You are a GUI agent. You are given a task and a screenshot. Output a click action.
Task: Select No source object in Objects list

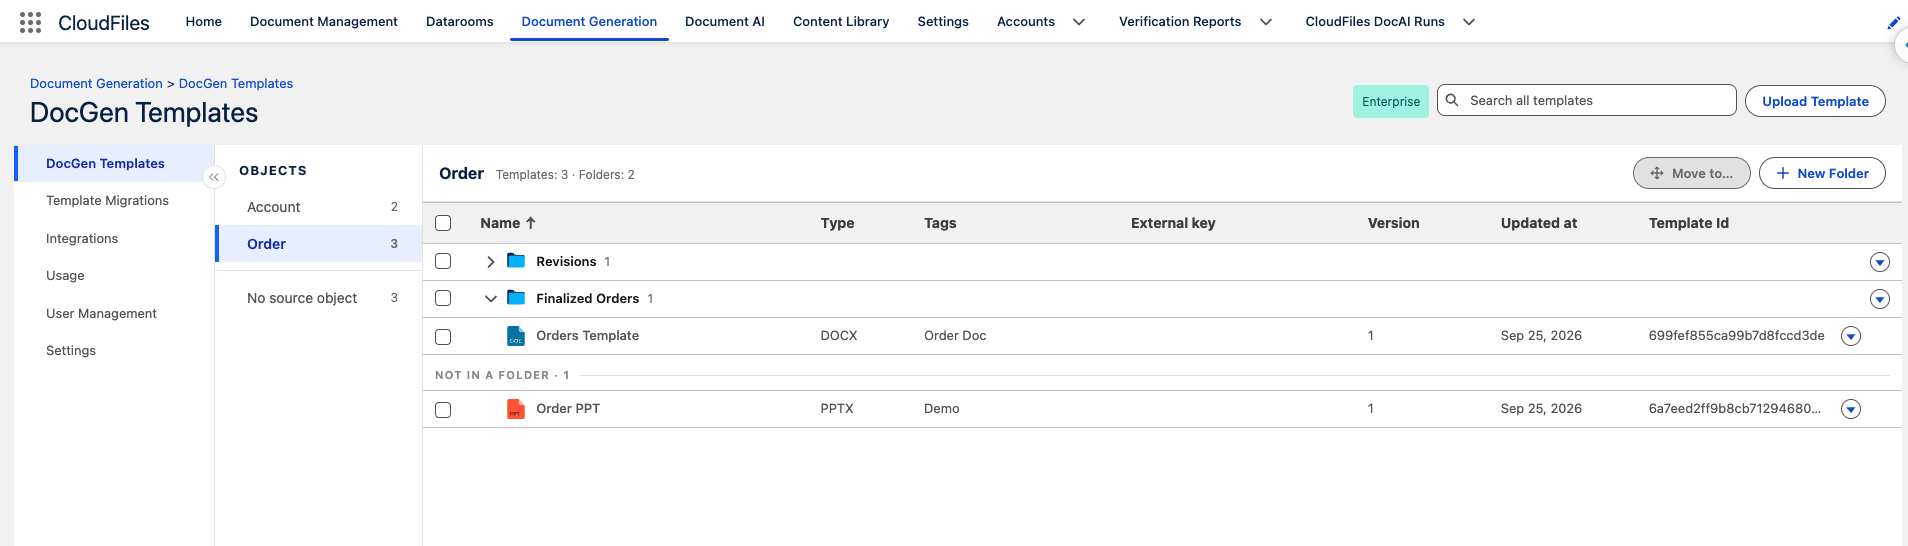point(319,298)
